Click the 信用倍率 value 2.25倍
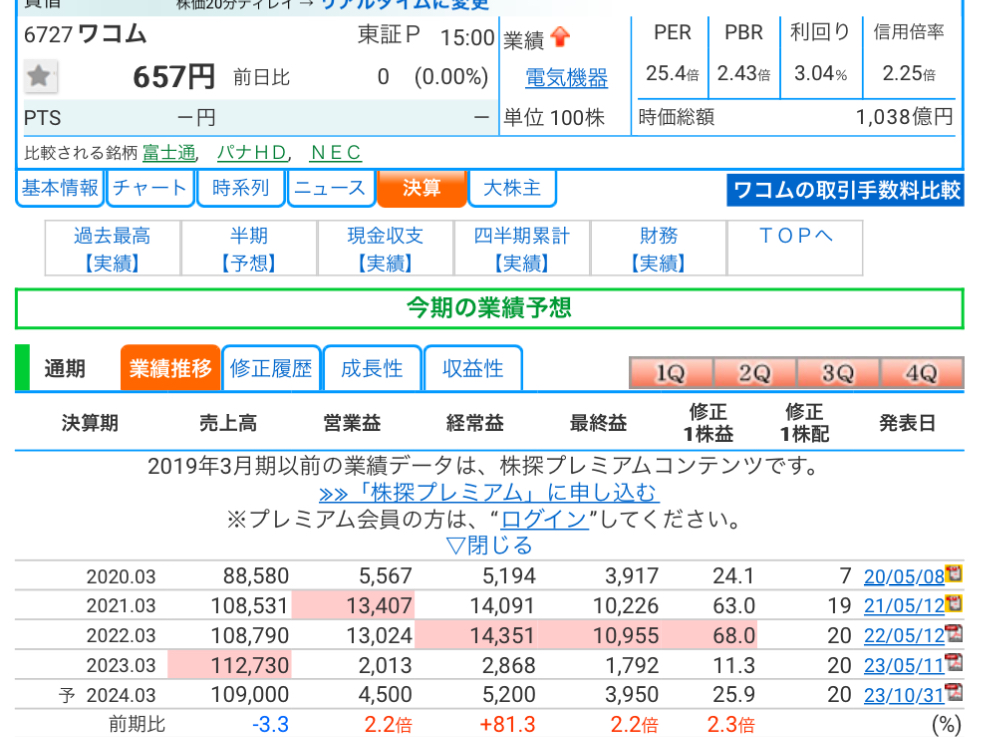994x737 pixels. (909, 74)
